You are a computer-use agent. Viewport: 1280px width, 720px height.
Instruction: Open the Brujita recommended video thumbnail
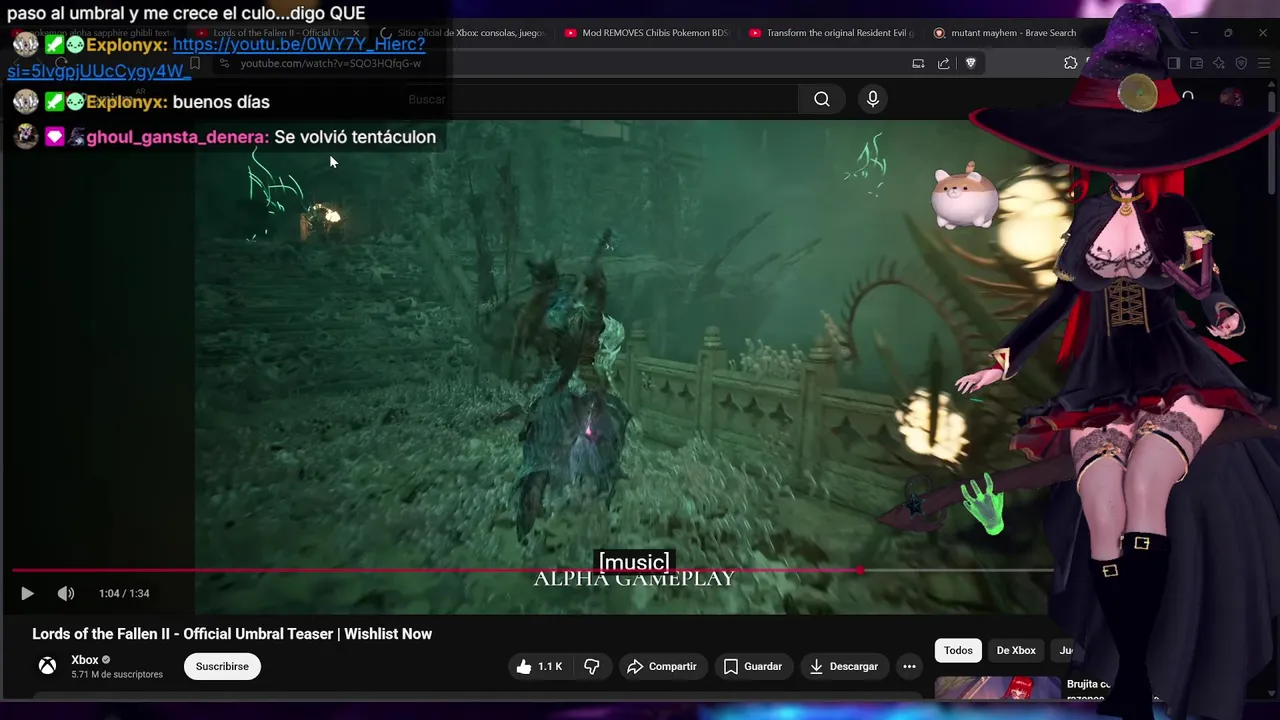point(997,689)
